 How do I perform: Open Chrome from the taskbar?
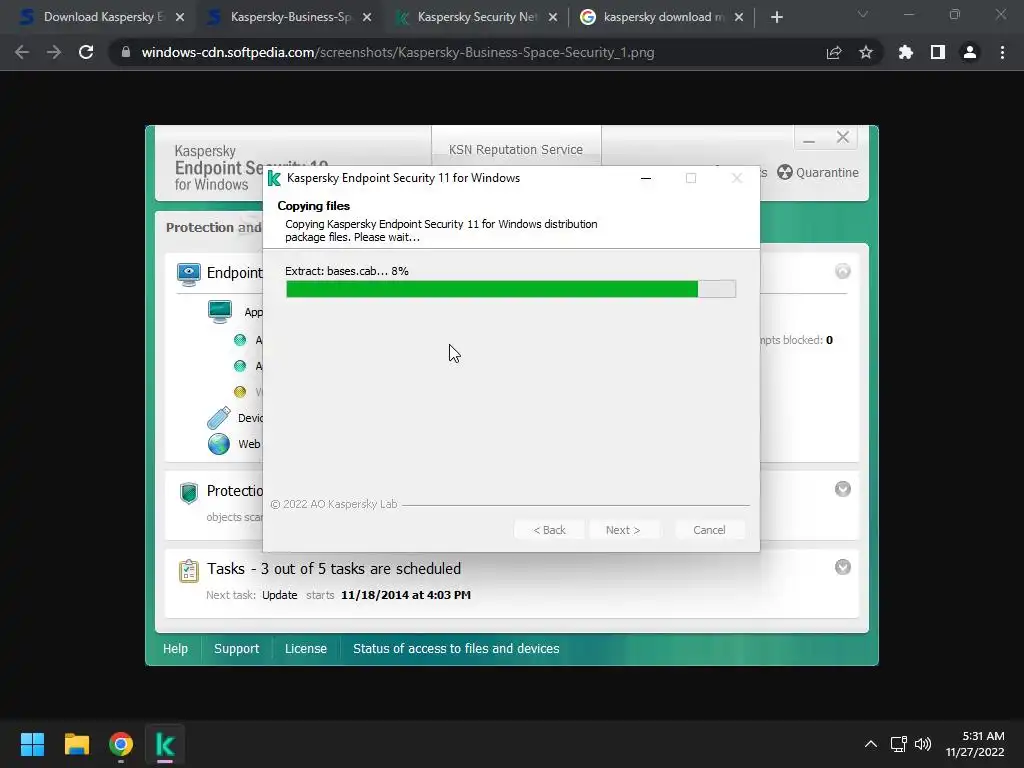(x=121, y=744)
